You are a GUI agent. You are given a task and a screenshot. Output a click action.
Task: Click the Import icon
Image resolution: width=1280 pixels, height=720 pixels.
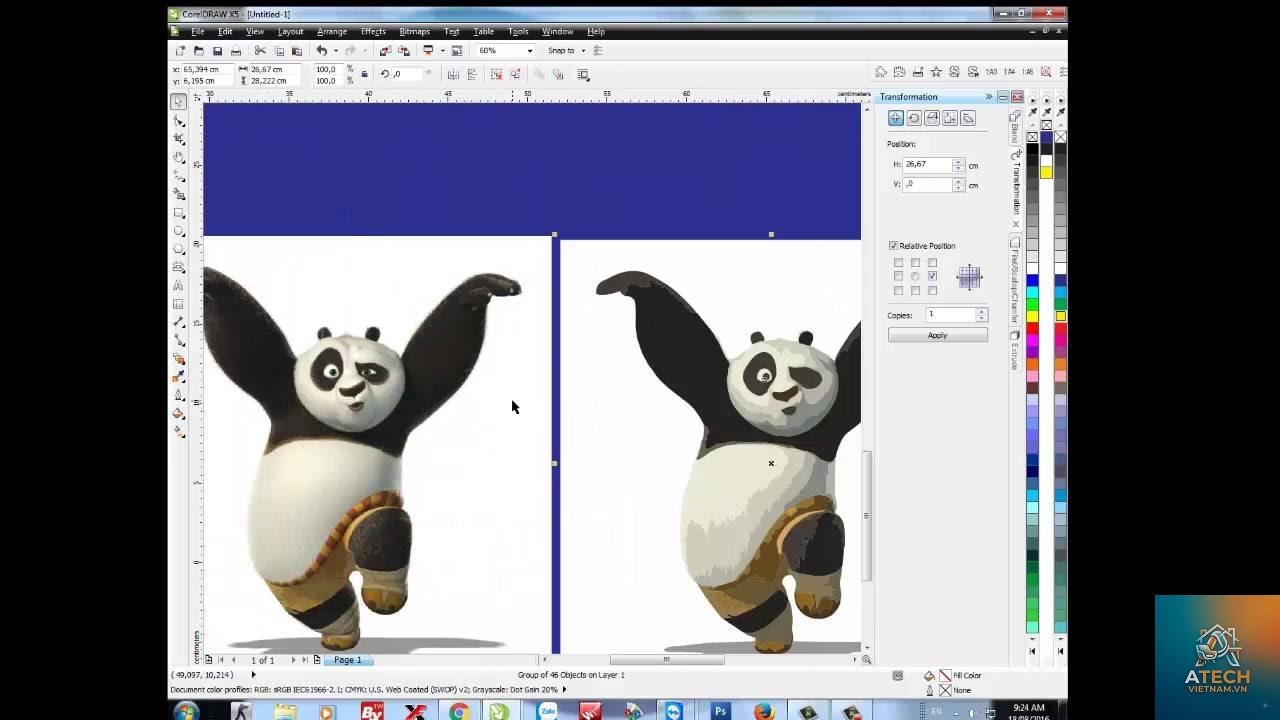click(x=385, y=50)
